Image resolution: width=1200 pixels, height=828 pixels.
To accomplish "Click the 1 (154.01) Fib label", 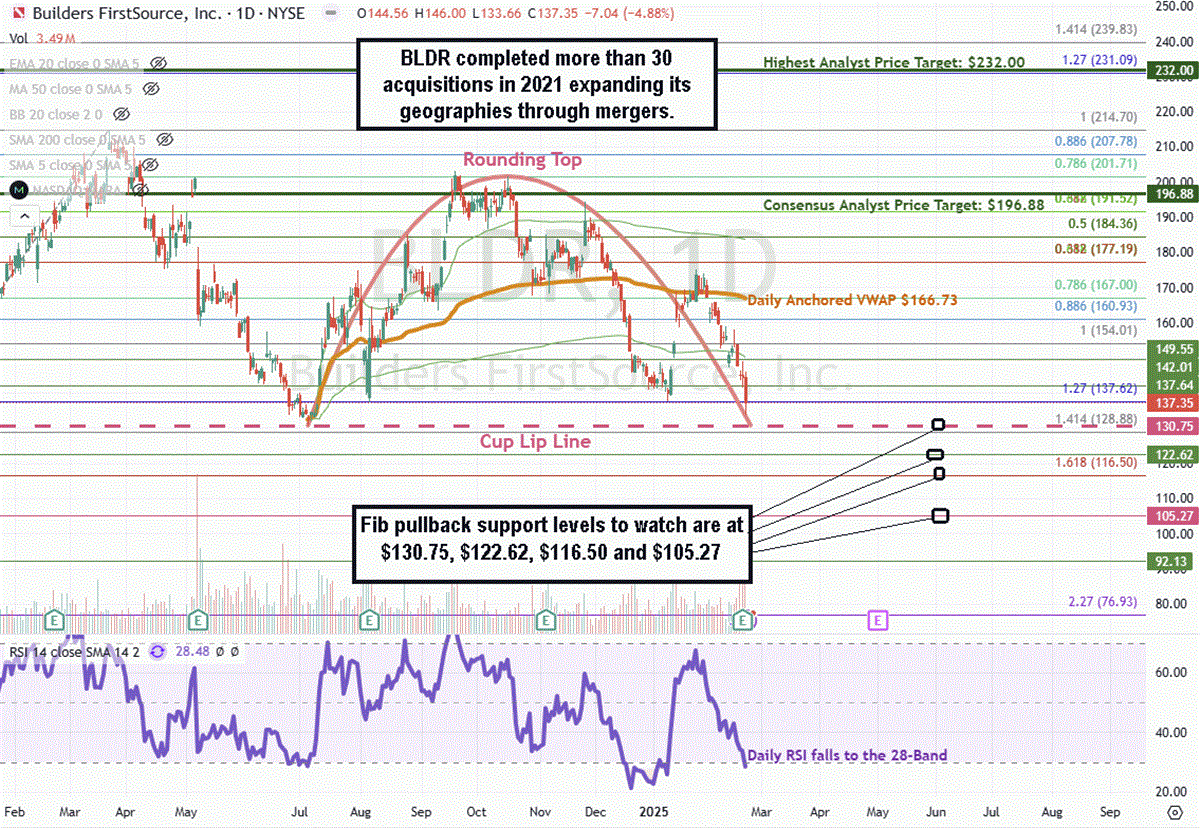I will 1108,329.
